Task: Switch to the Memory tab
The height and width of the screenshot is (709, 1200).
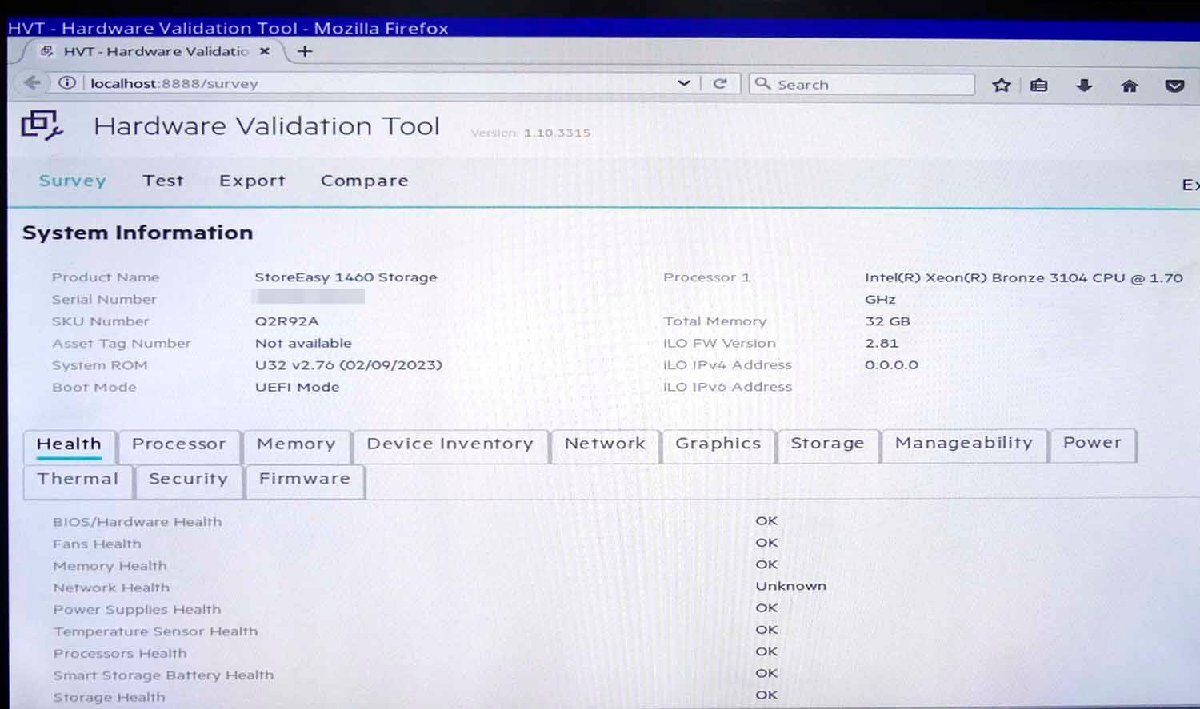Action: coord(296,445)
